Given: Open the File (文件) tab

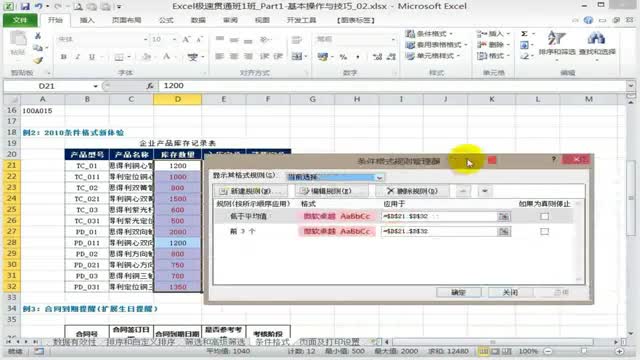Looking at the screenshot, I should (20, 20).
